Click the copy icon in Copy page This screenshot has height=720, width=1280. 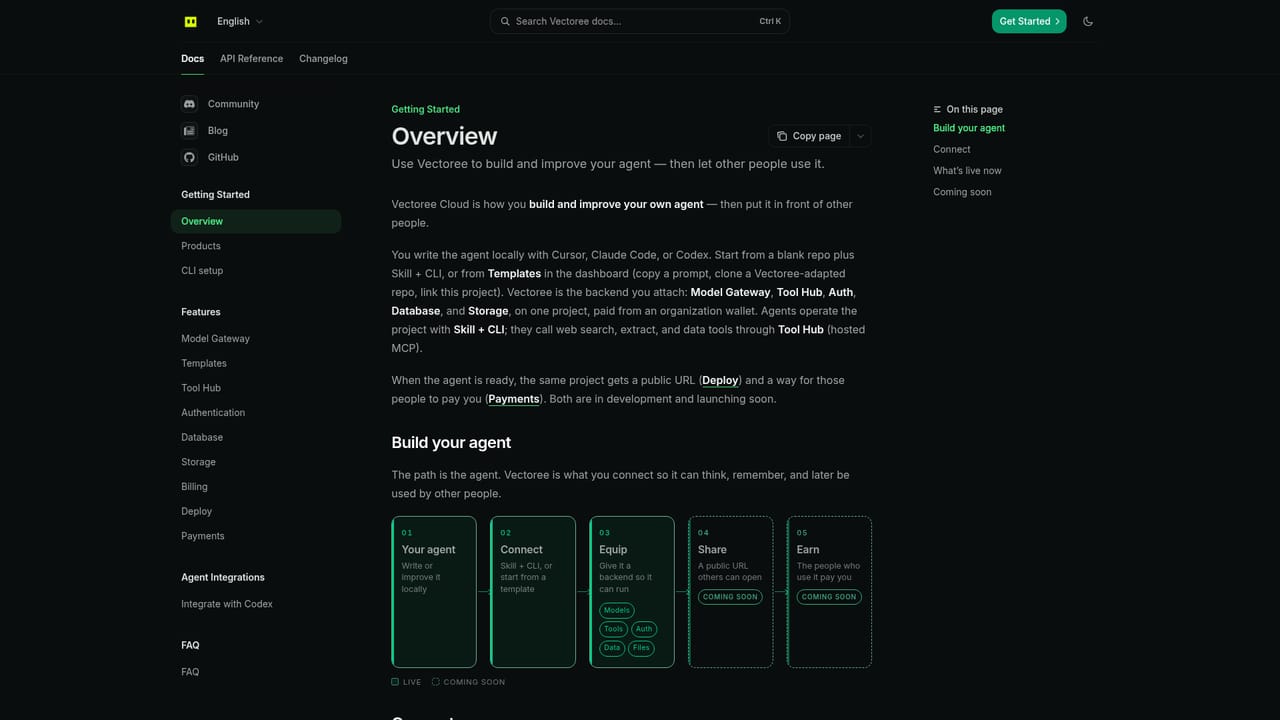[782, 136]
